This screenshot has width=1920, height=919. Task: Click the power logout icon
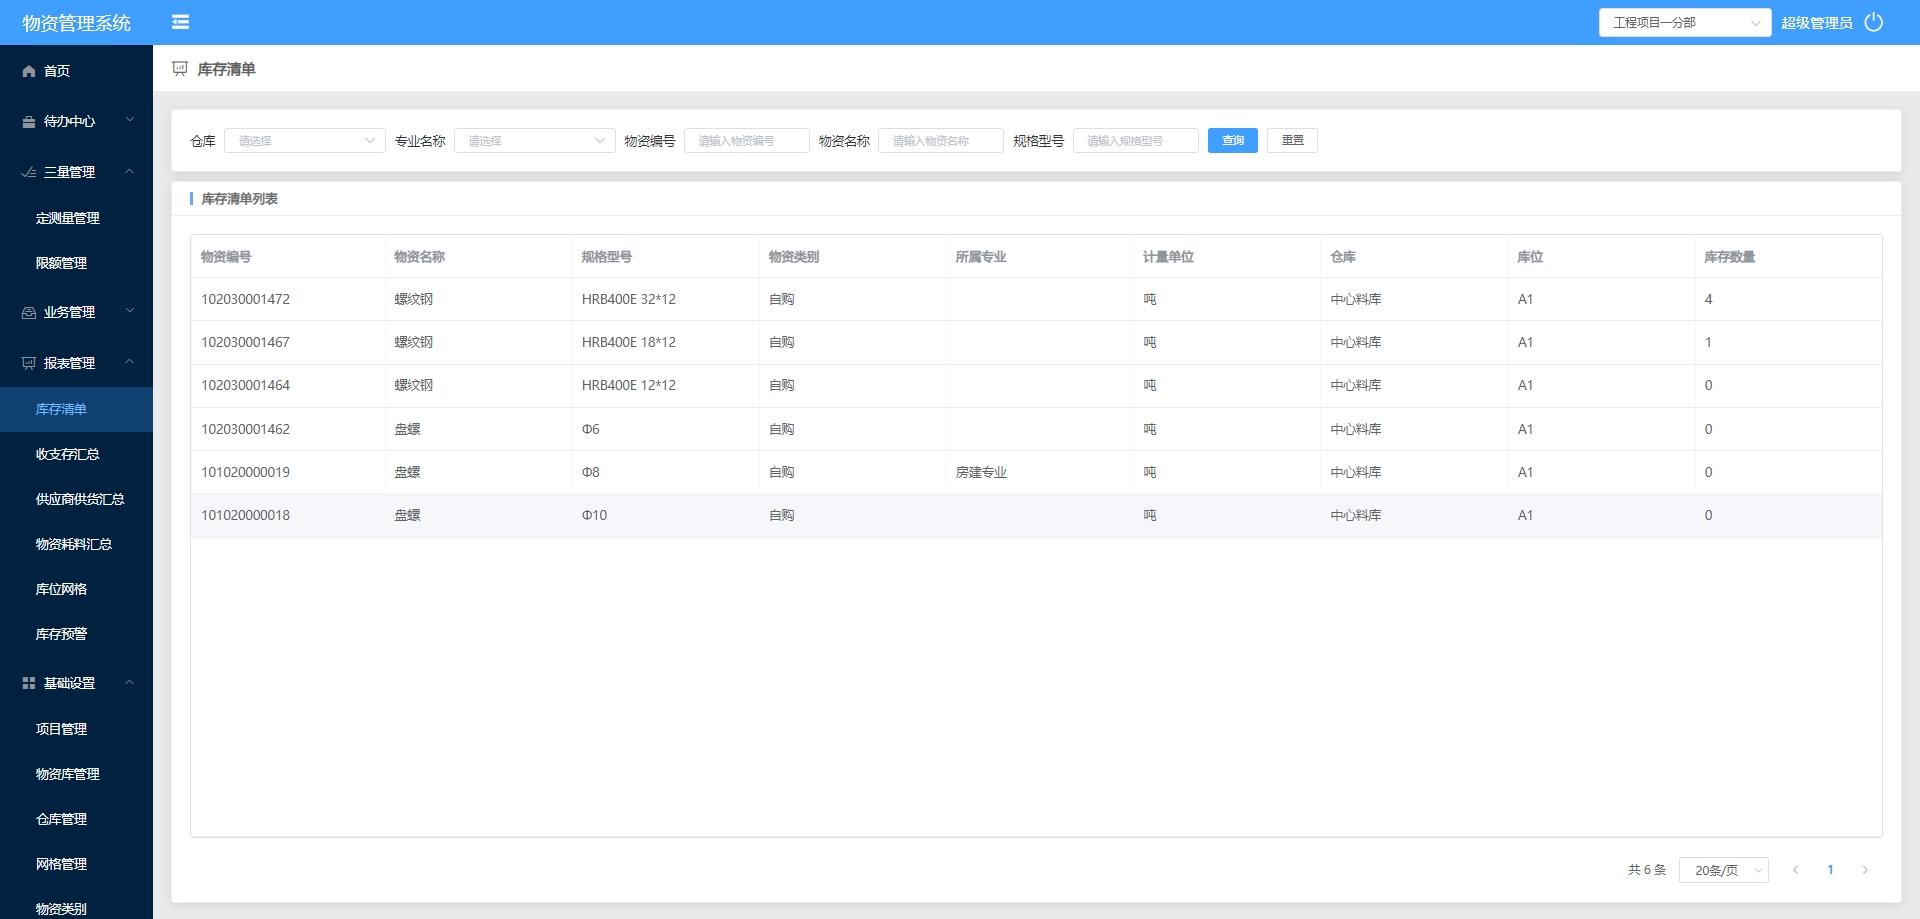[1874, 22]
